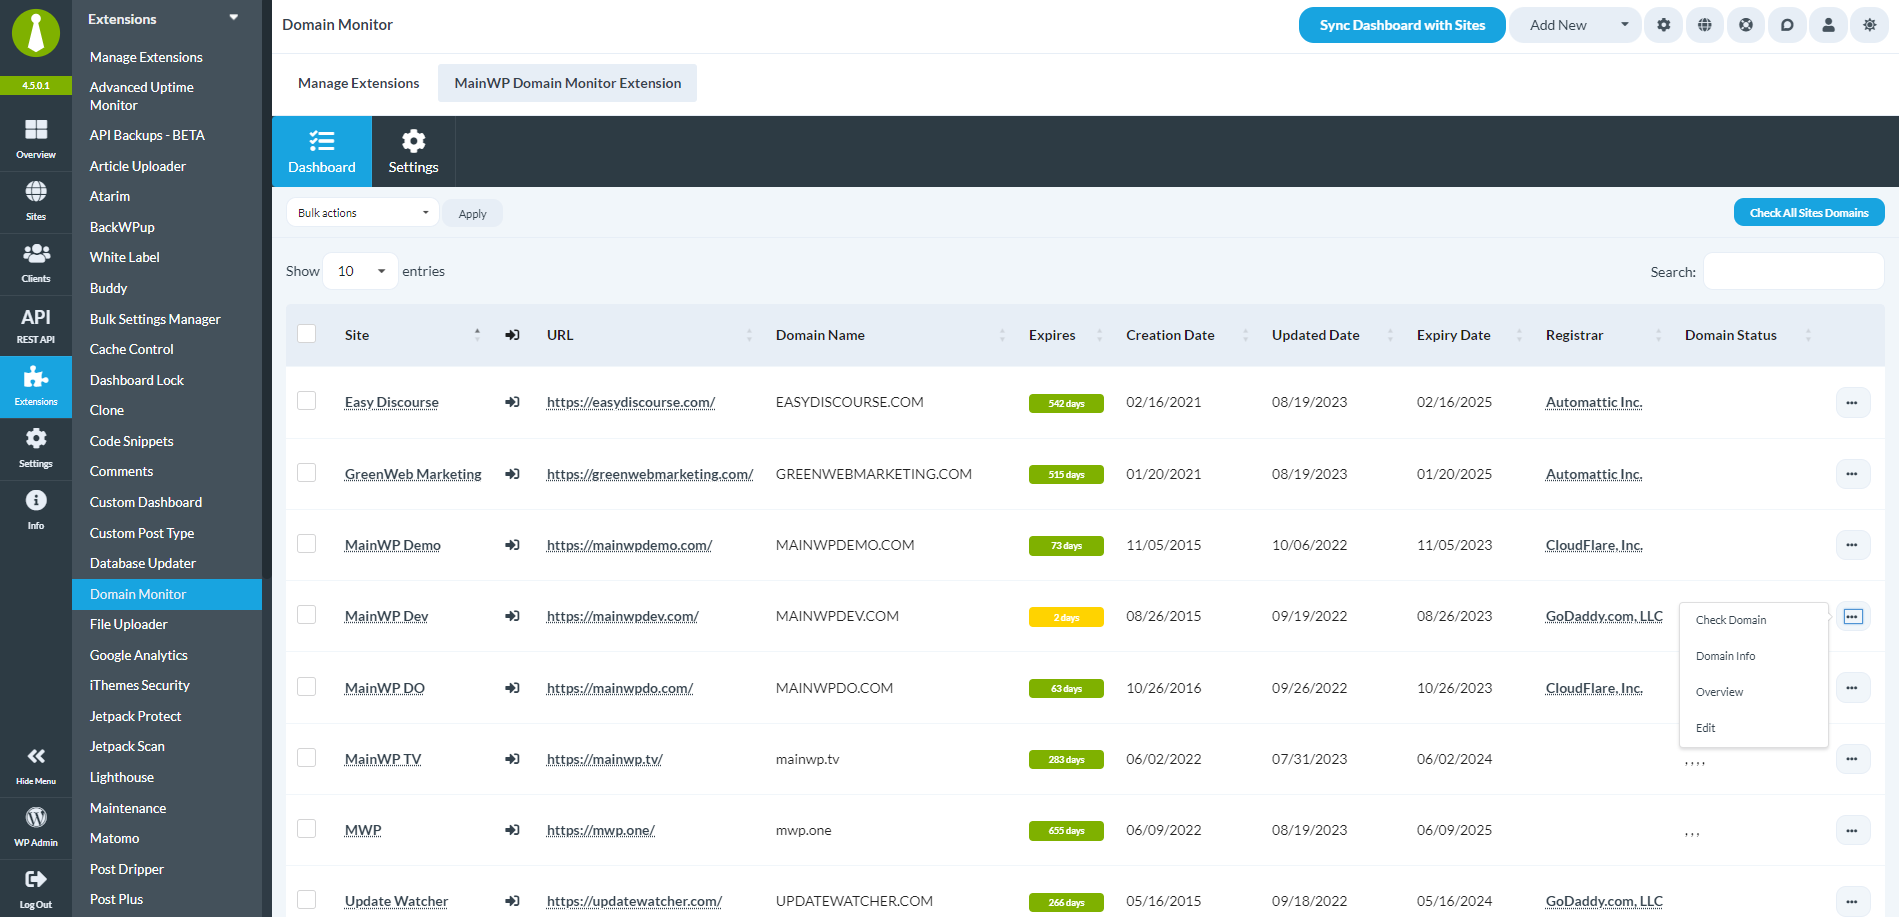Viewport: 1899px width, 917px height.
Task: Open the Info section in sidebar
Action: [36, 510]
